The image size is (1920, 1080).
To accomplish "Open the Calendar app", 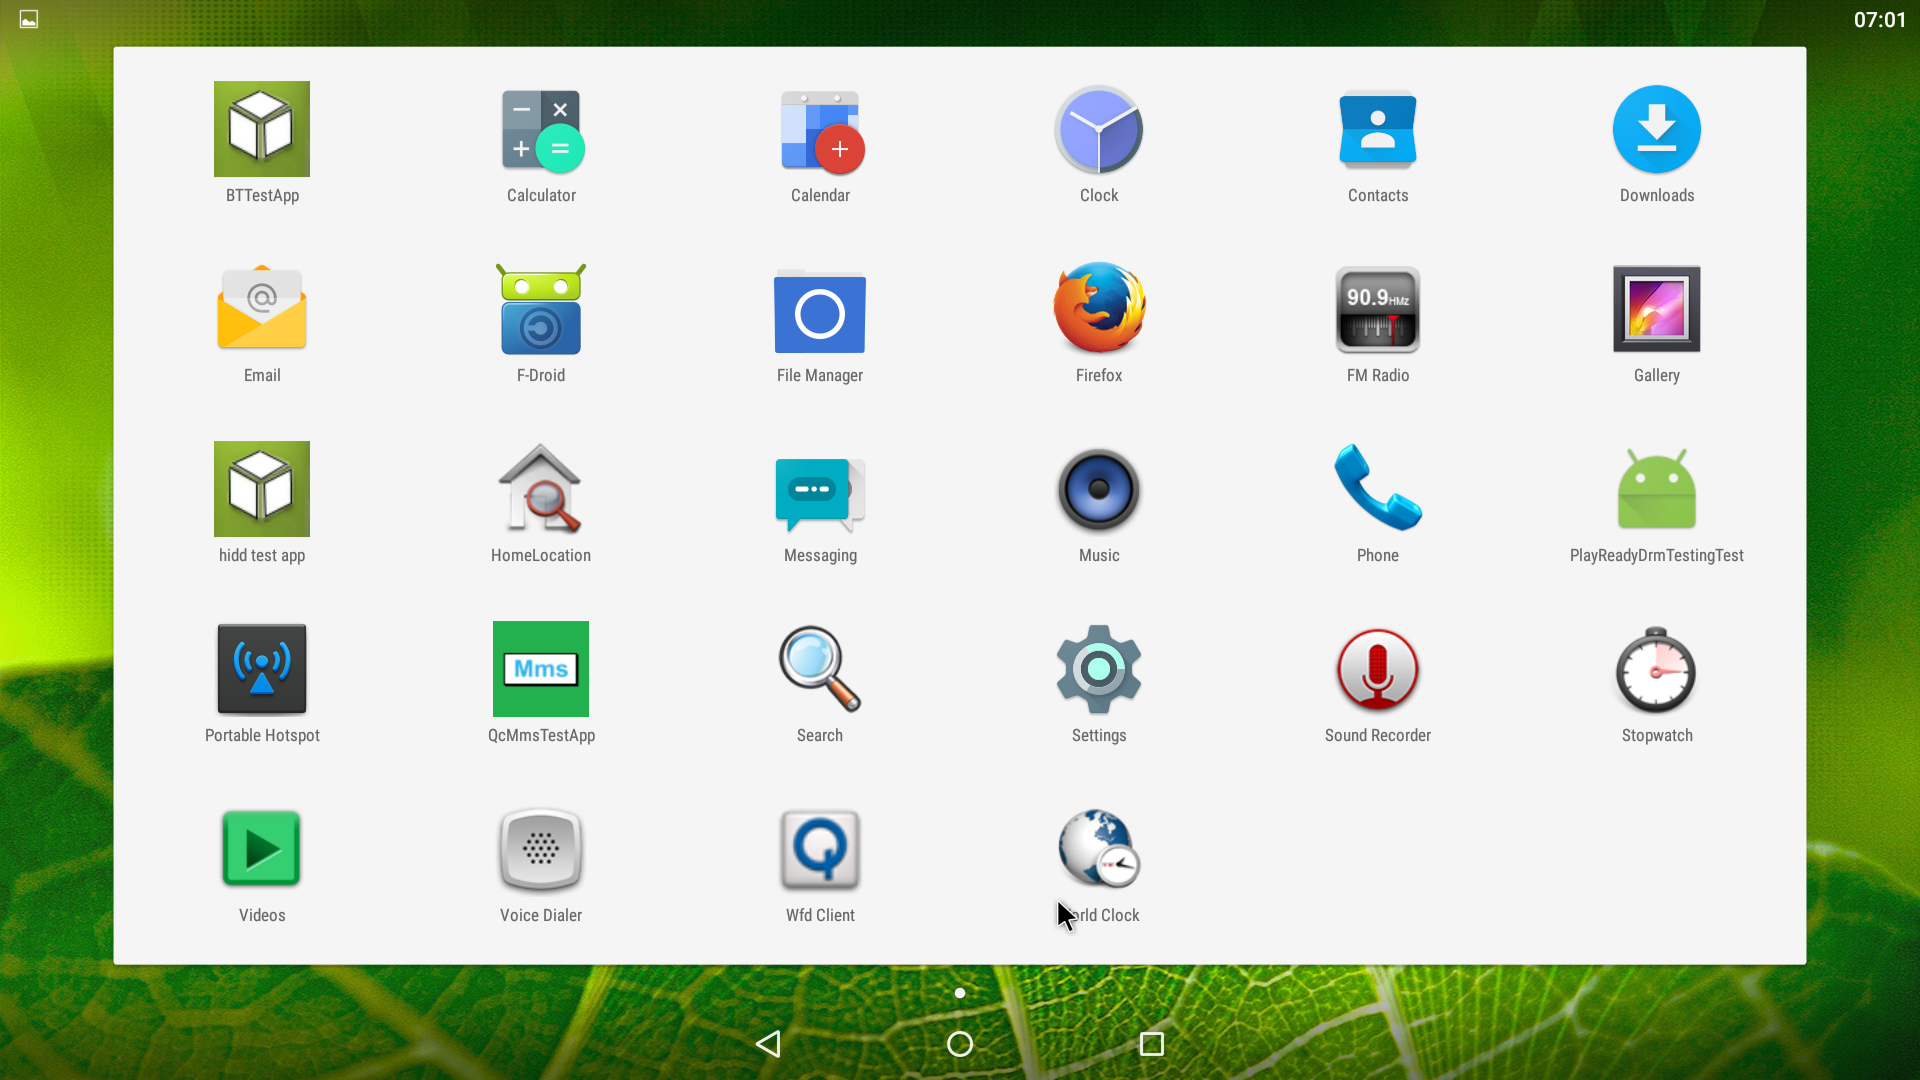I will (821, 131).
